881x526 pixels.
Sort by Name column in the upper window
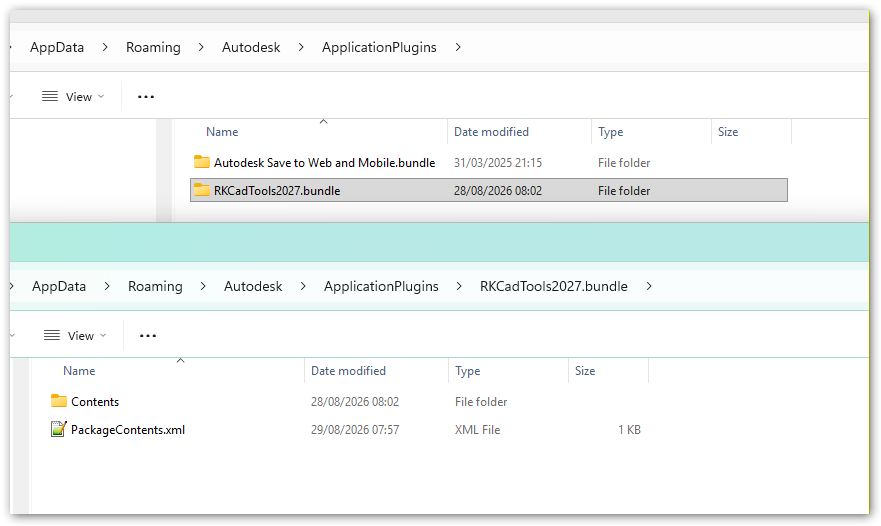pyautogui.click(x=222, y=132)
